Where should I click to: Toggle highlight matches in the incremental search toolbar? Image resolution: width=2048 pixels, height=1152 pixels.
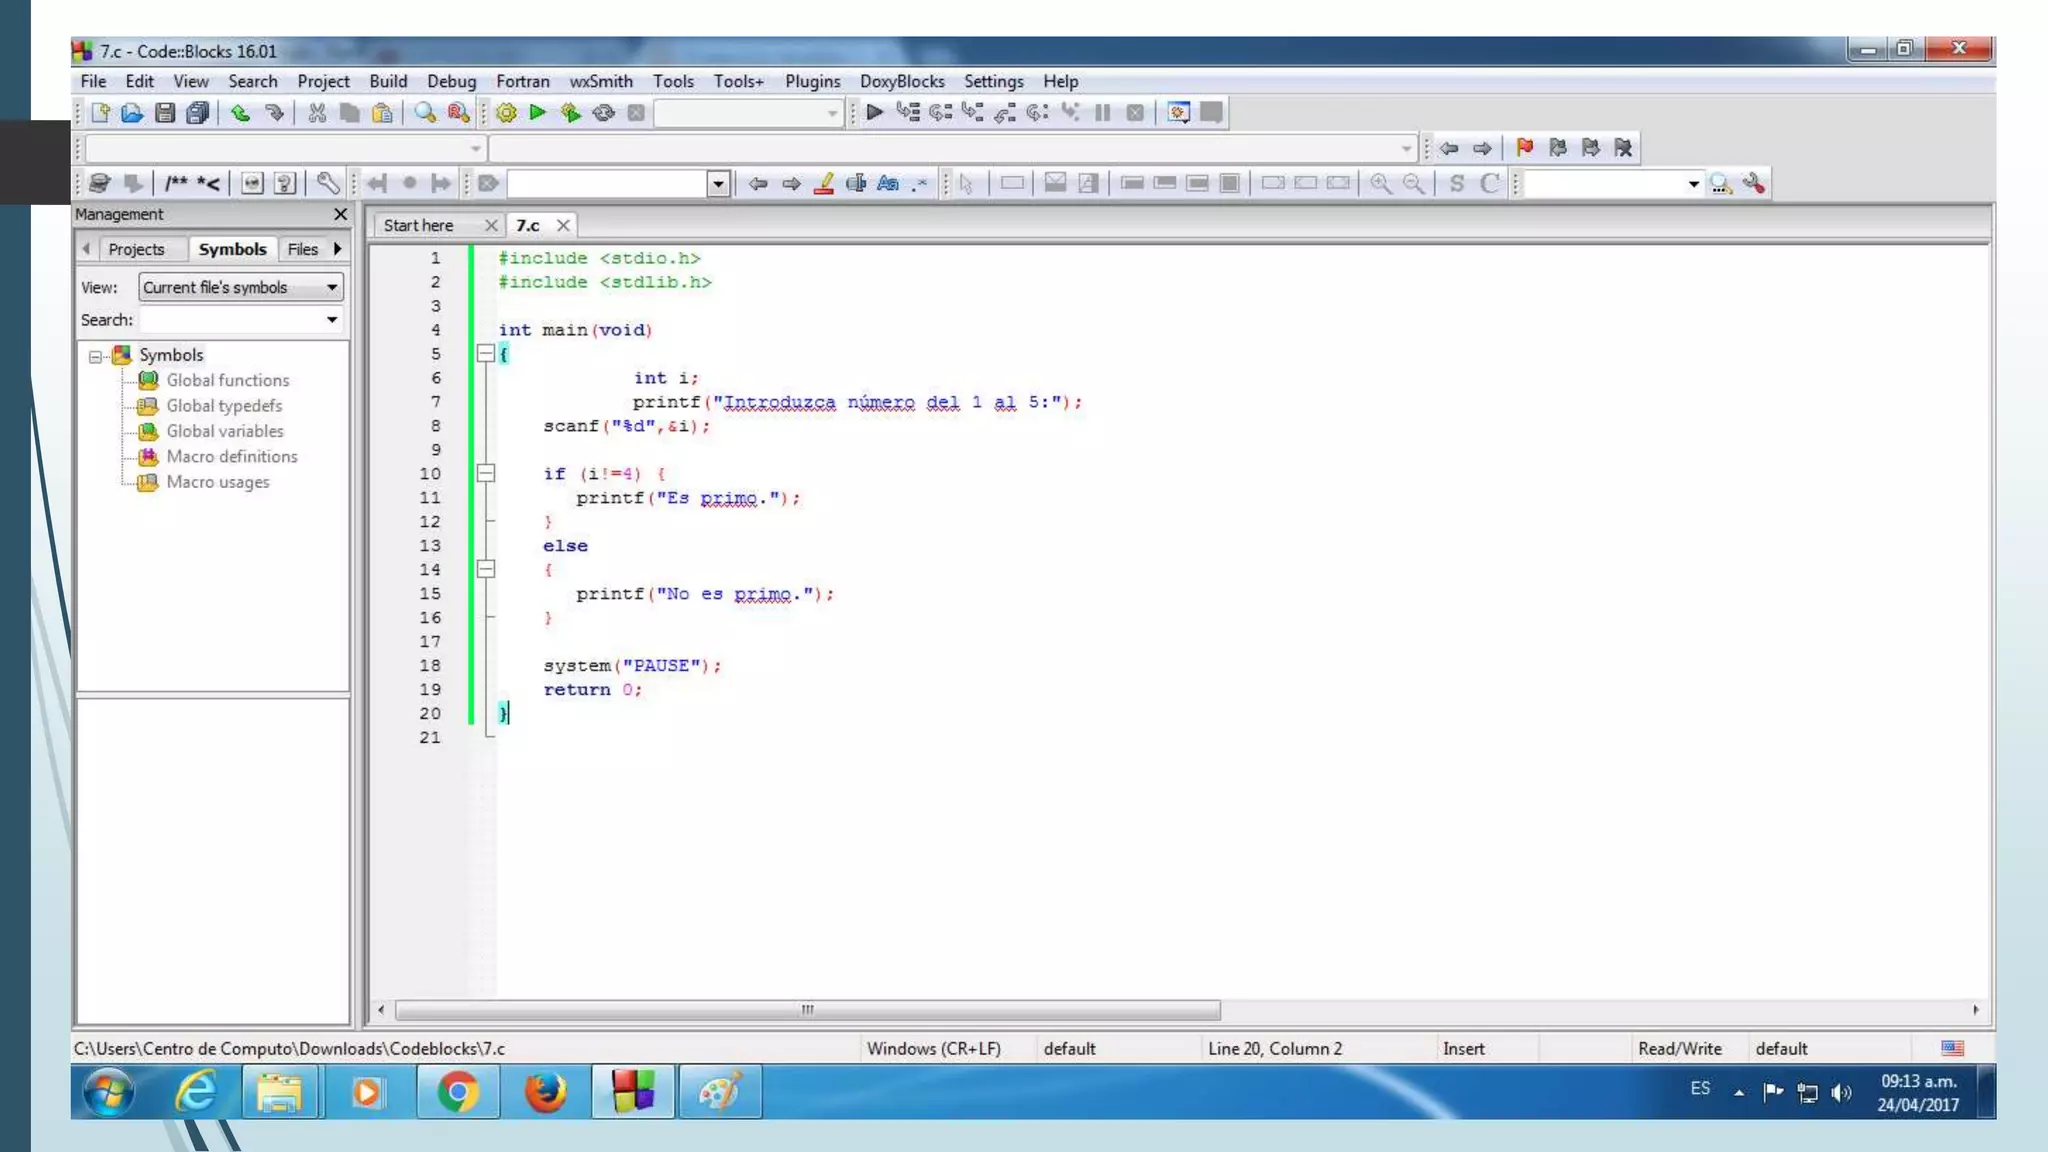[x=824, y=183]
